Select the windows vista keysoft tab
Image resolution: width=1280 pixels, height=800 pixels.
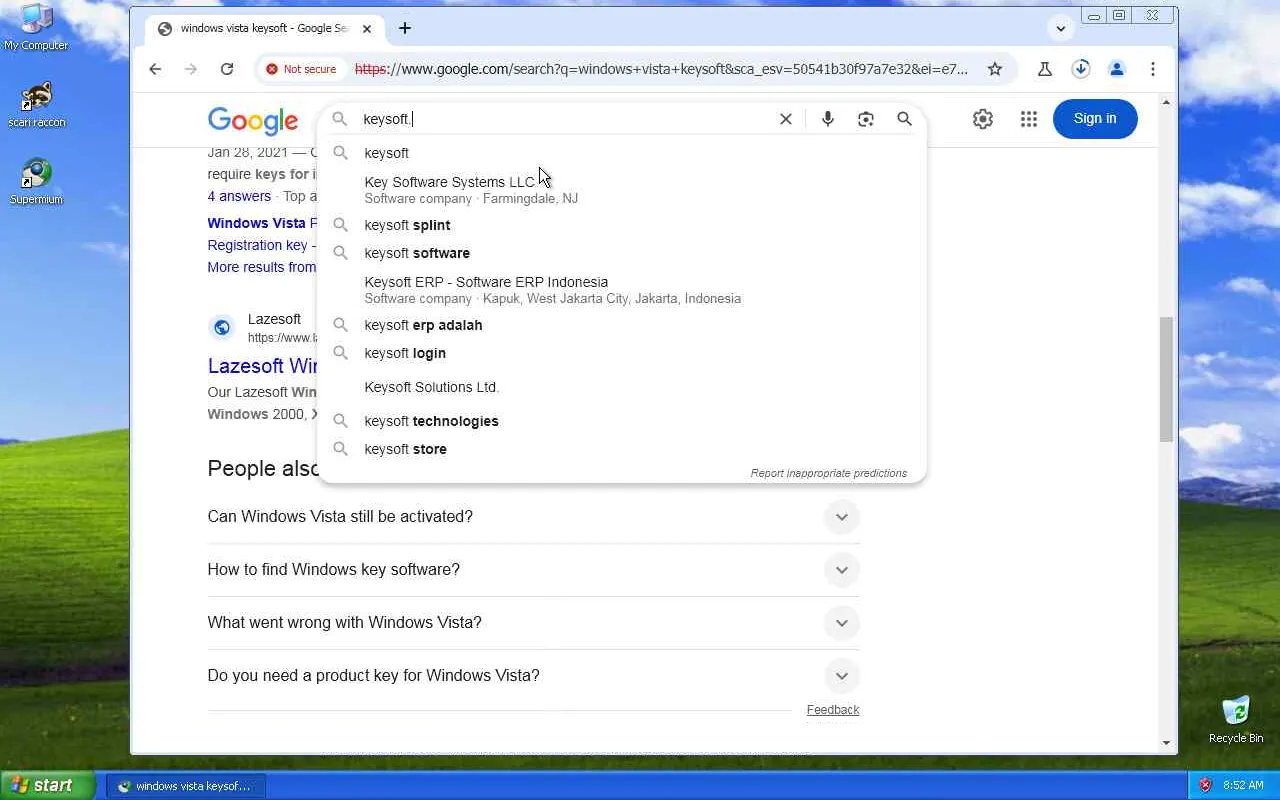click(x=265, y=28)
